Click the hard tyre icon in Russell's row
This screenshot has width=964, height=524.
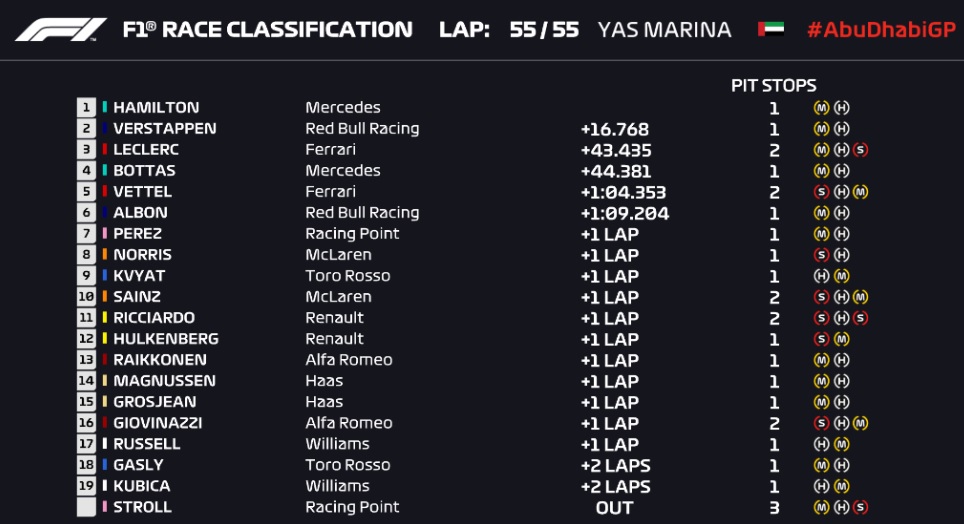(822, 444)
